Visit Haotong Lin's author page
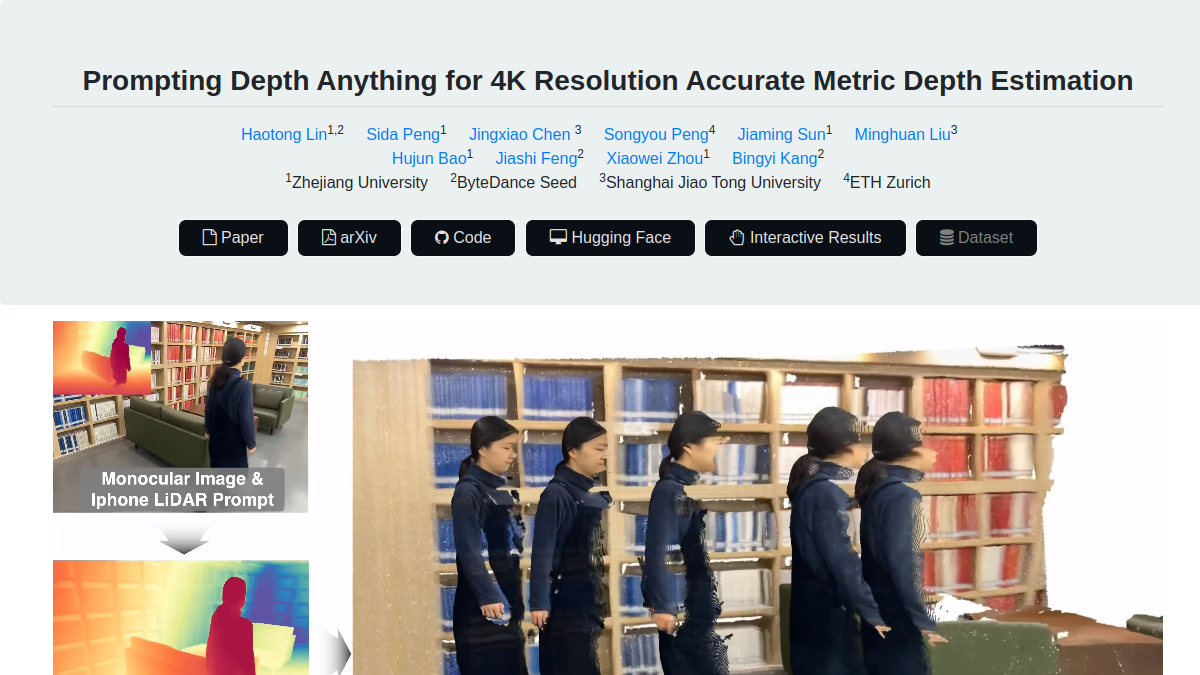The image size is (1200, 675). coord(284,134)
